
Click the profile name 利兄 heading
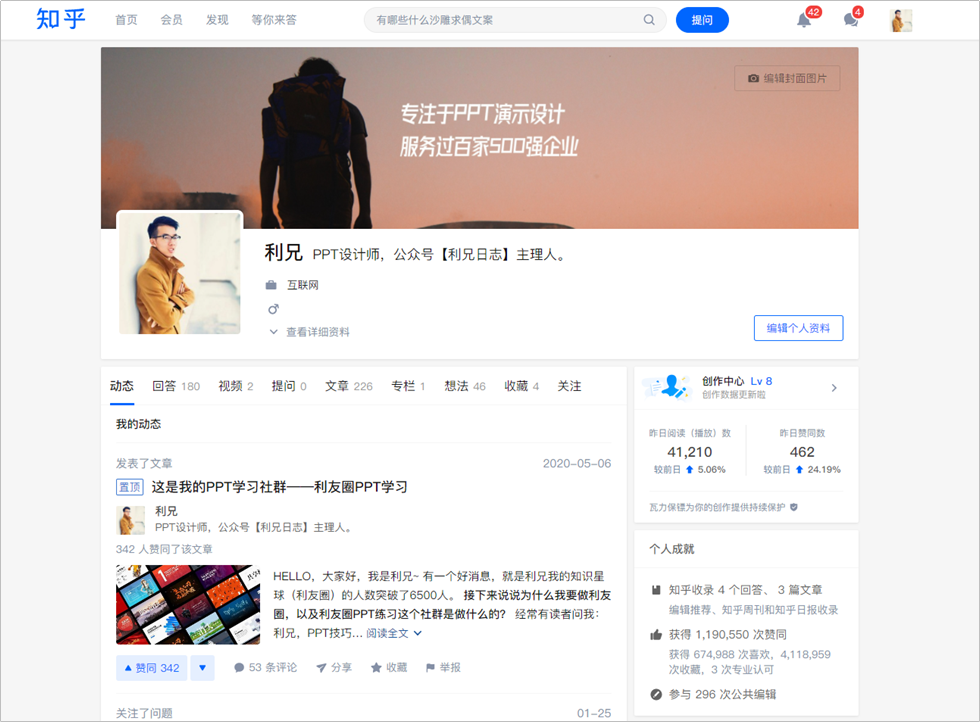tap(284, 253)
